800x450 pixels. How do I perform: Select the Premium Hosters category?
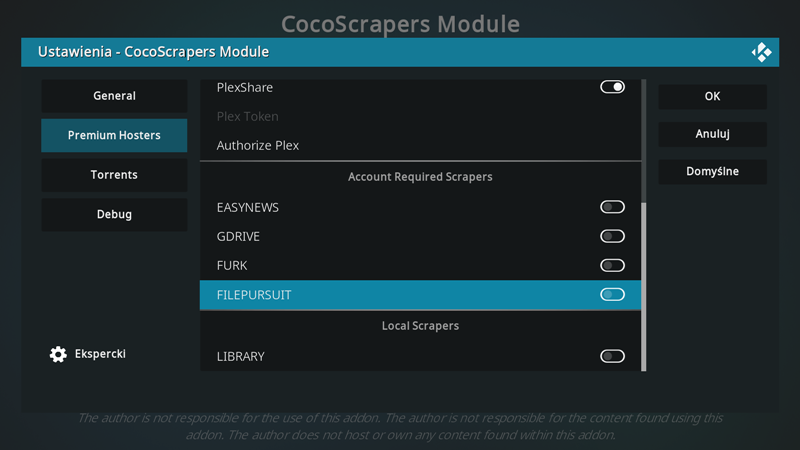point(114,135)
